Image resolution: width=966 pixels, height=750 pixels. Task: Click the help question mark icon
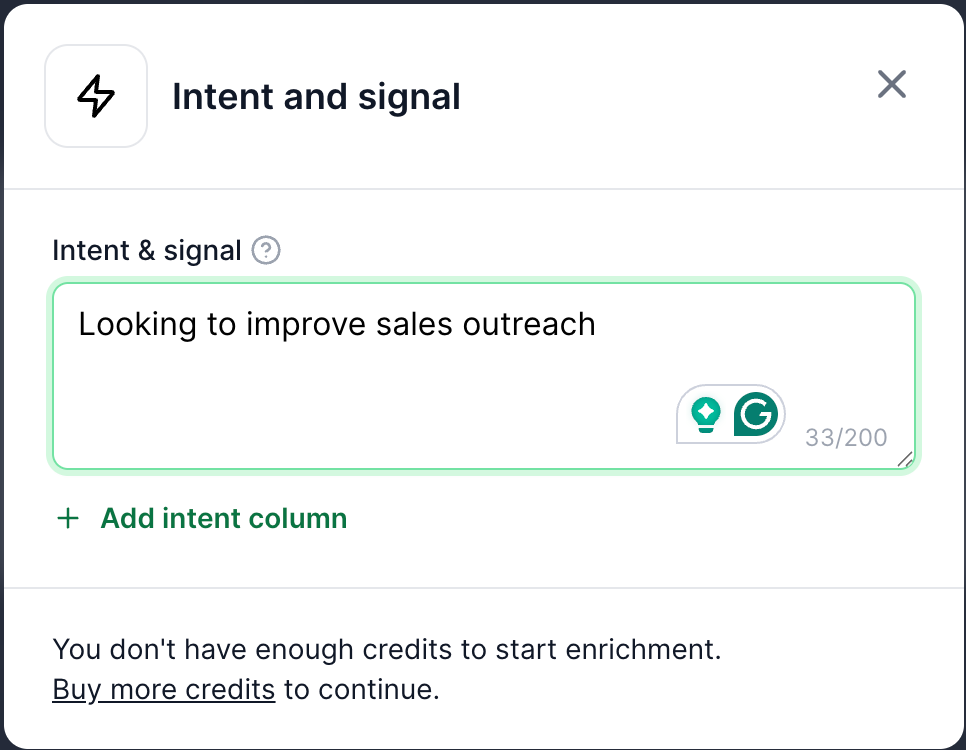(x=266, y=250)
